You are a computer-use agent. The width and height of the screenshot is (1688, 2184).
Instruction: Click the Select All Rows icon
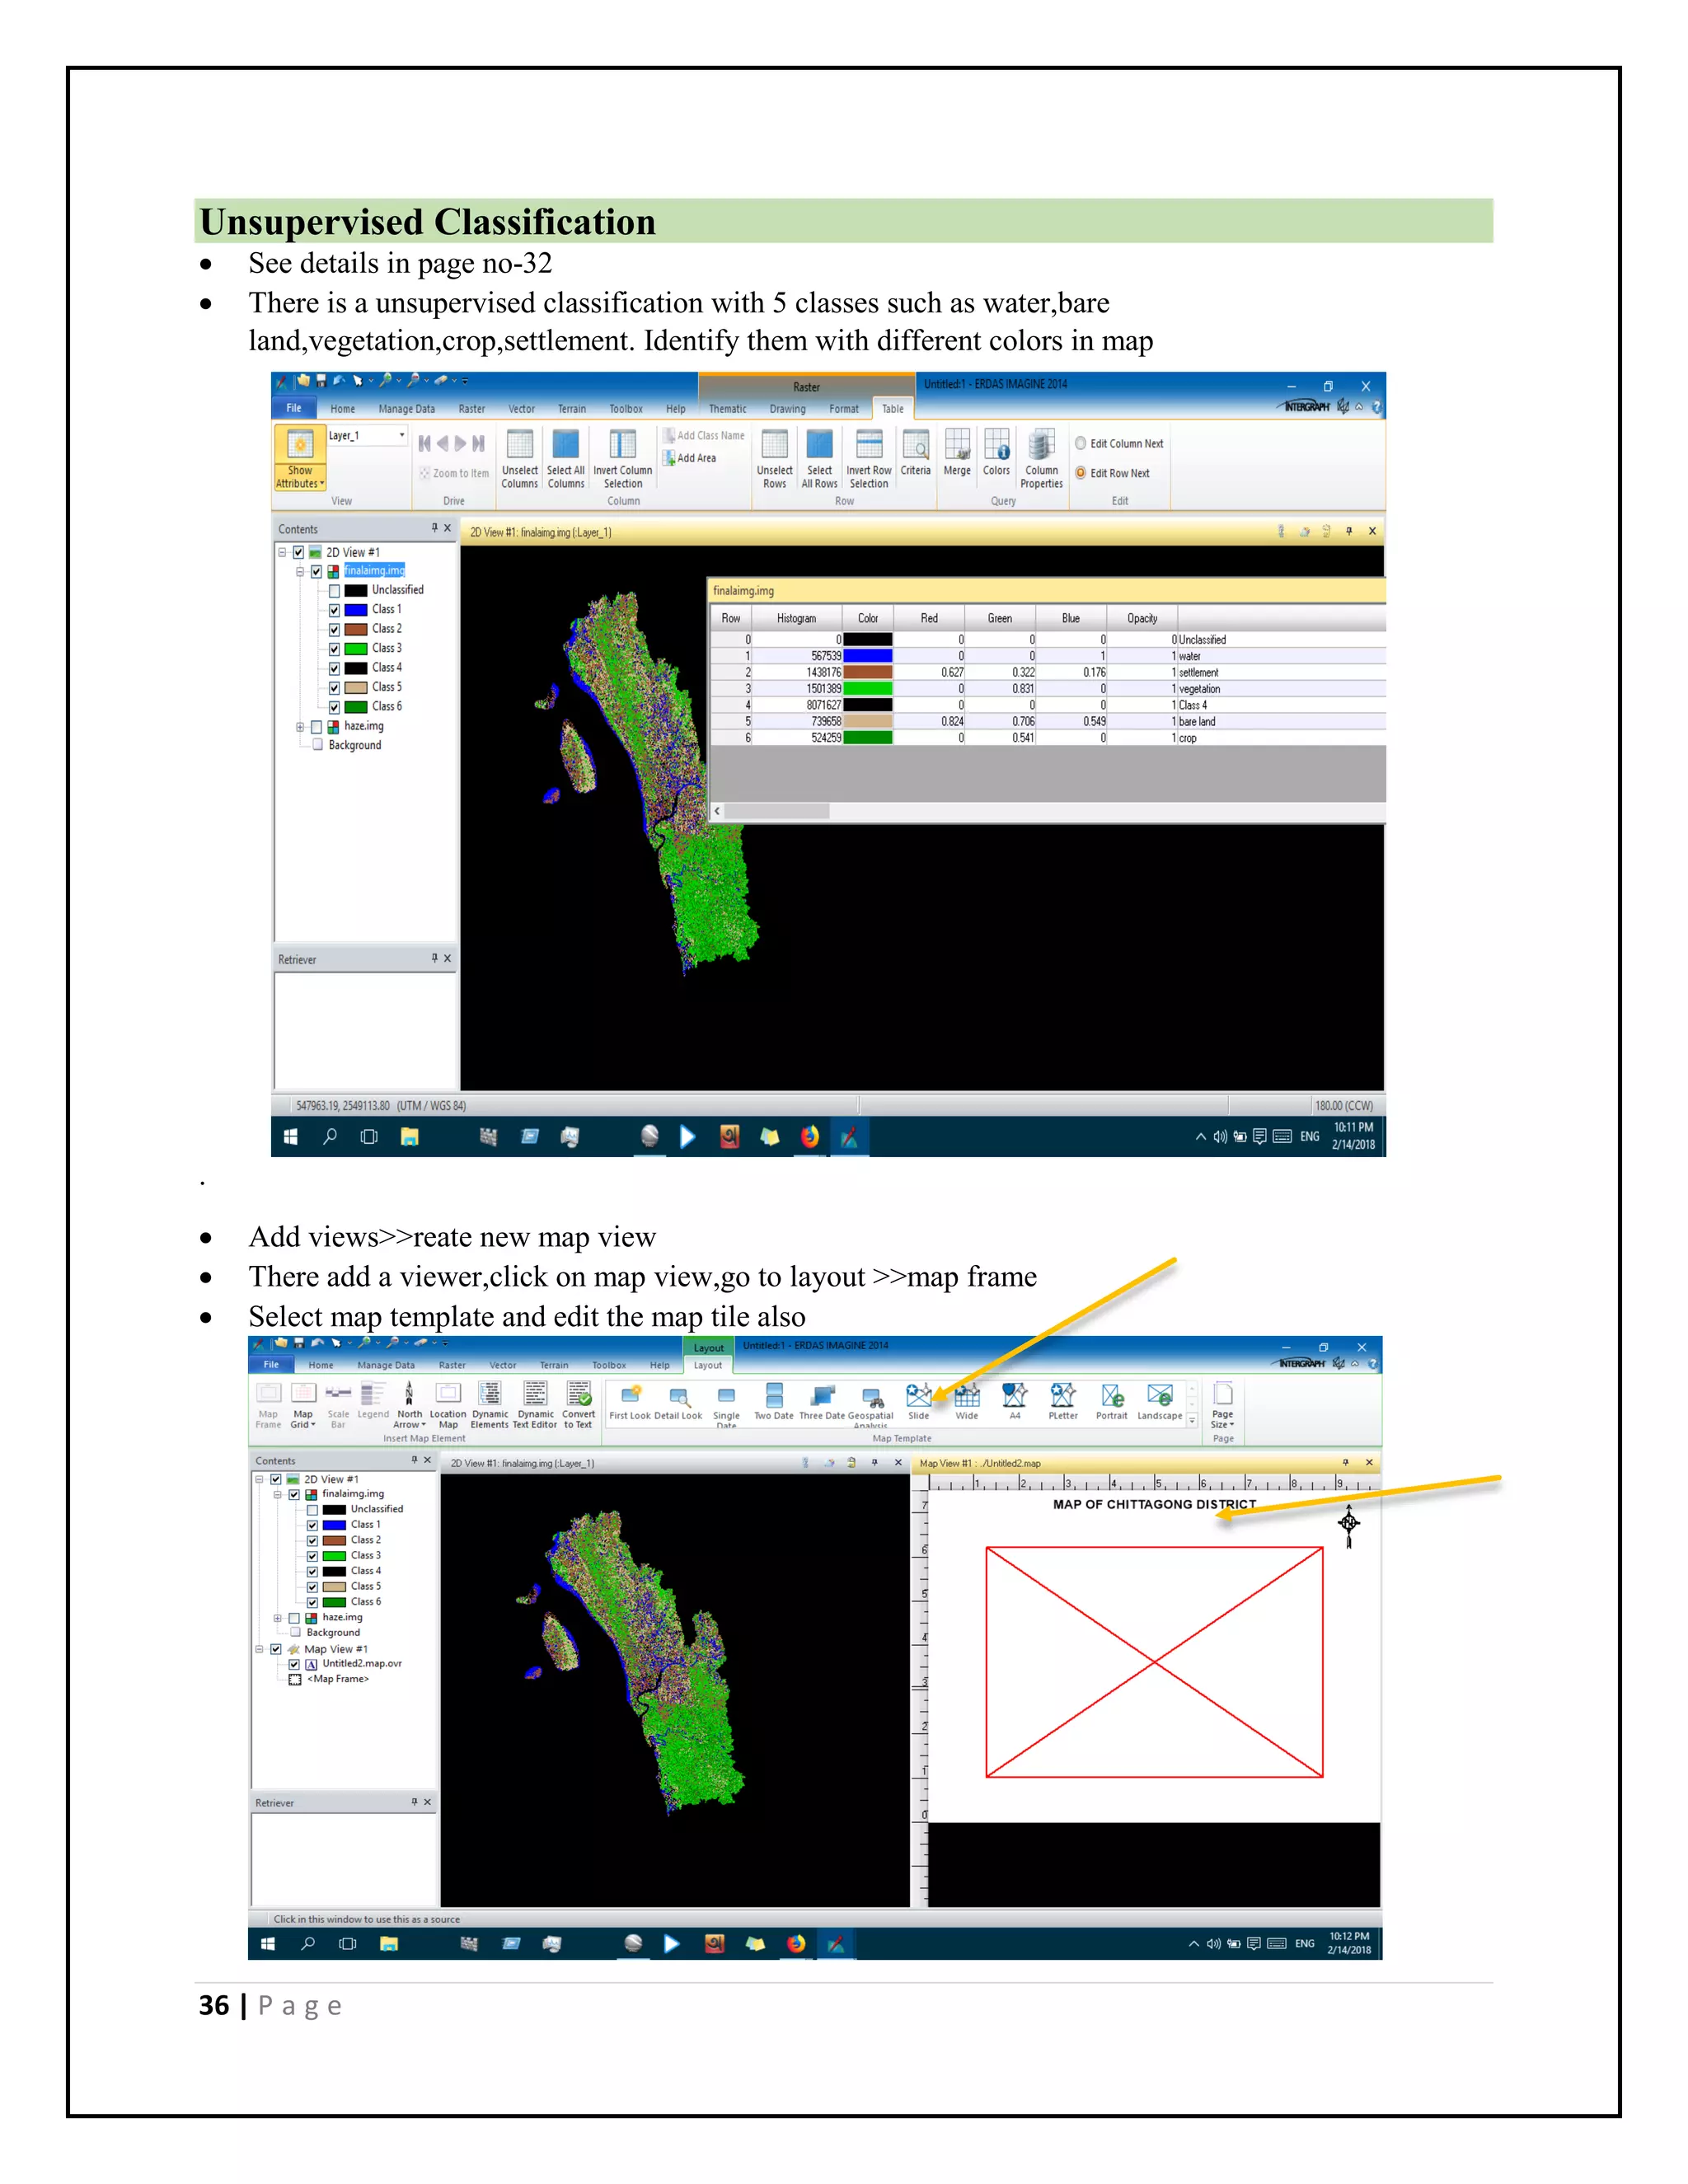coord(819,446)
